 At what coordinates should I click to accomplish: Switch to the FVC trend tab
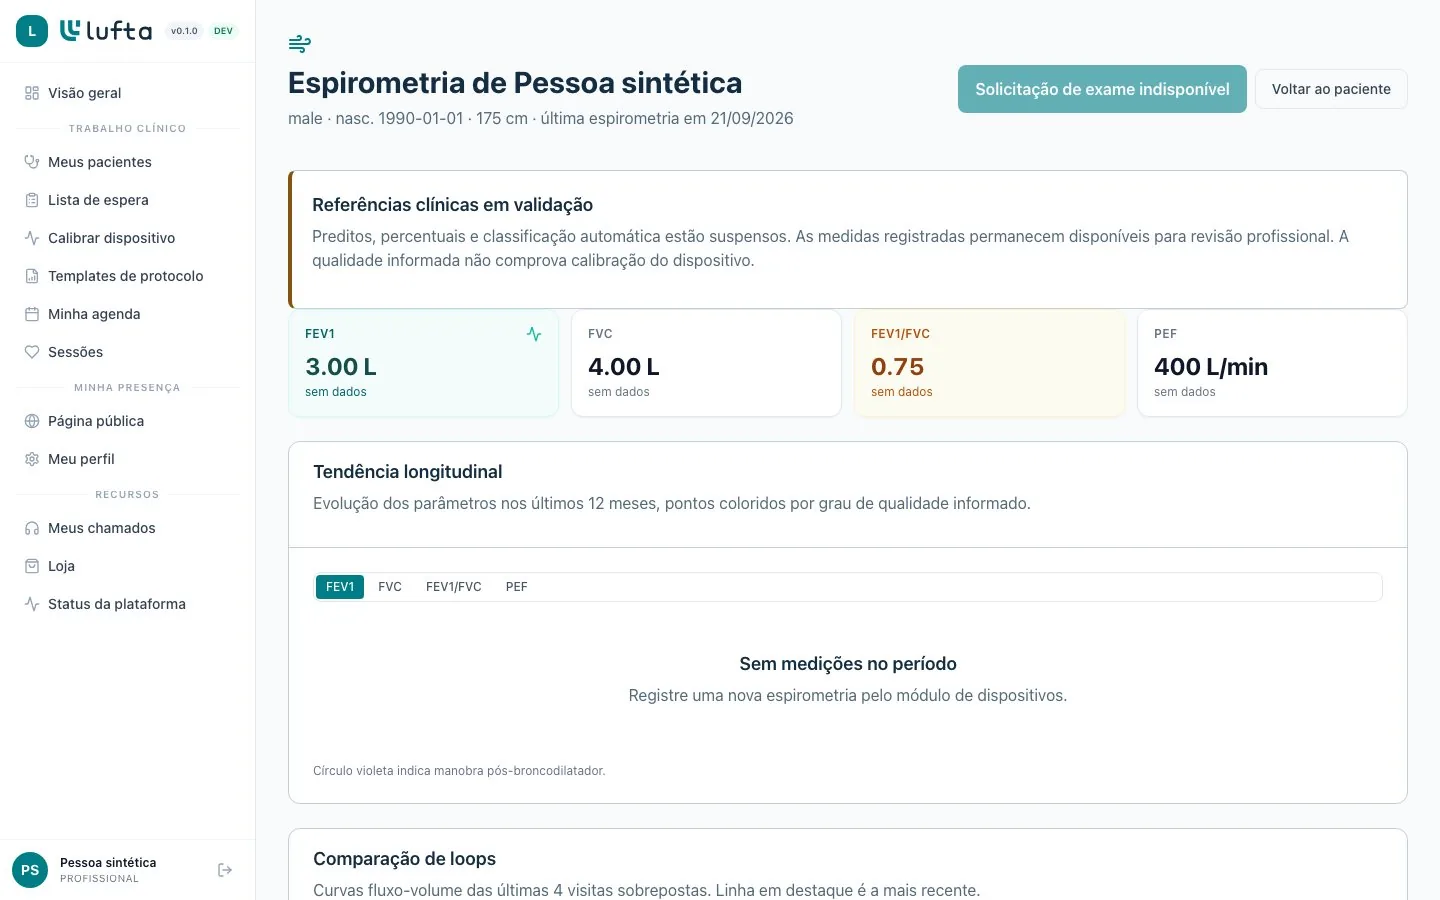(390, 587)
